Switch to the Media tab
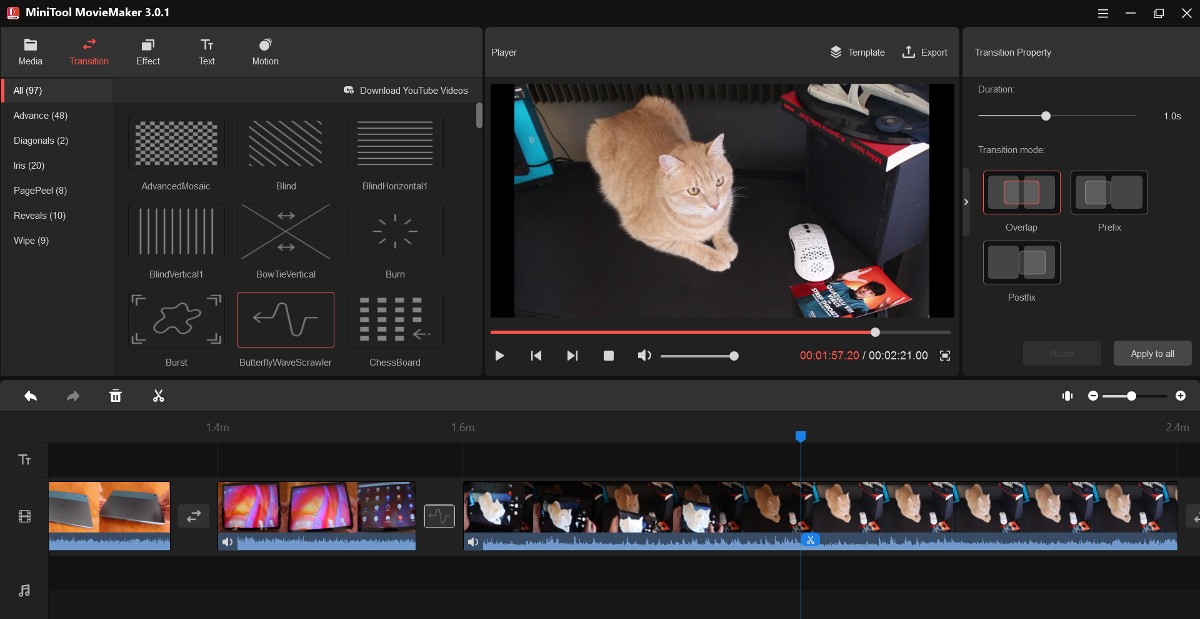The image size is (1200, 619). click(30, 51)
